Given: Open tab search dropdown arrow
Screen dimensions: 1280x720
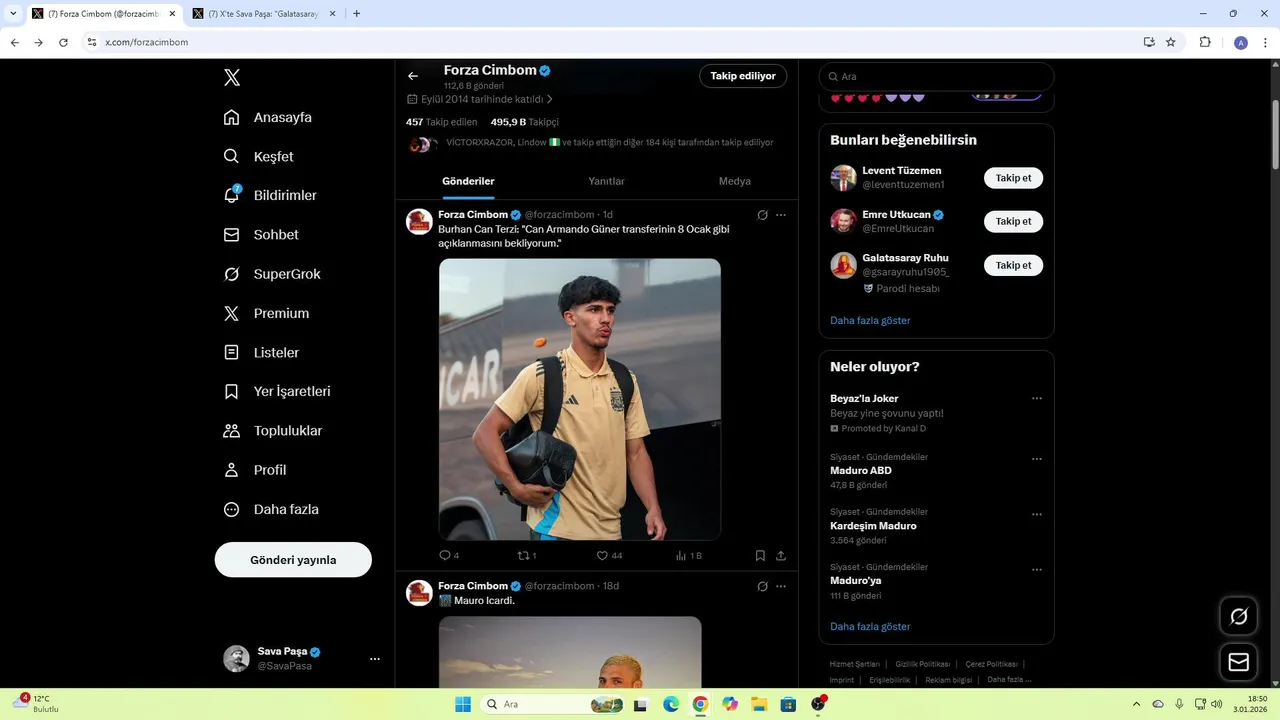Looking at the screenshot, I should click(x=13, y=14).
